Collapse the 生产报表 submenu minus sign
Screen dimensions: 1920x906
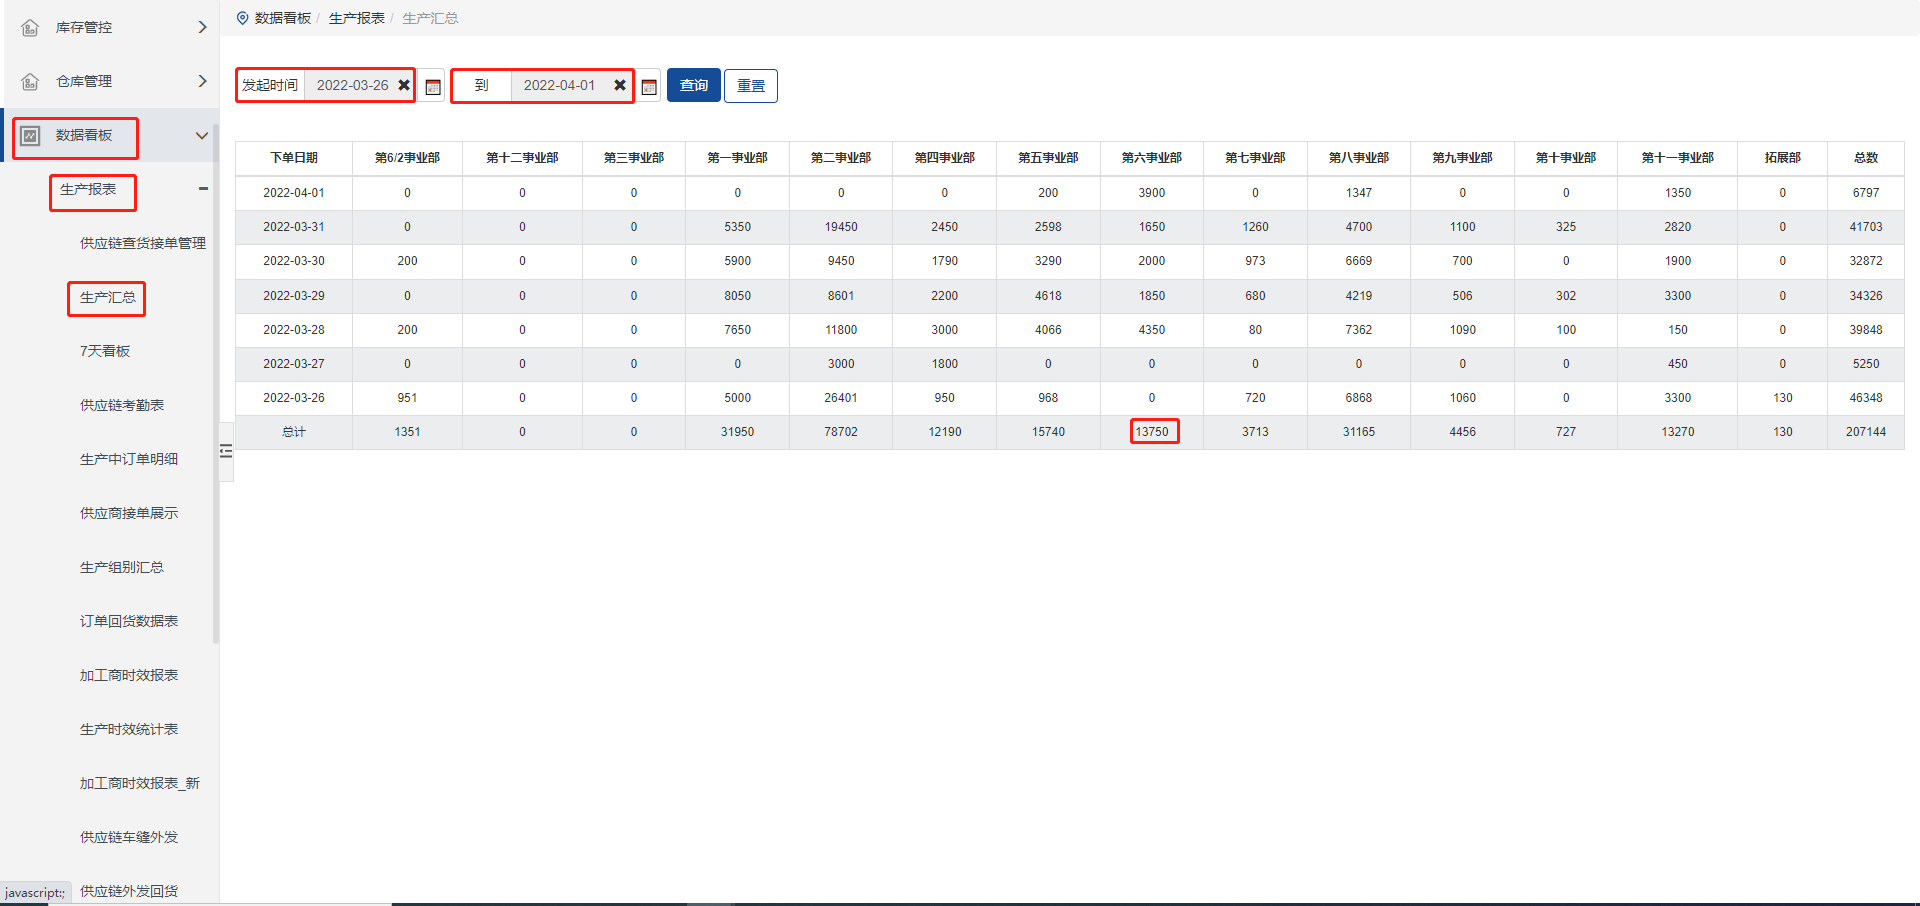tap(203, 189)
